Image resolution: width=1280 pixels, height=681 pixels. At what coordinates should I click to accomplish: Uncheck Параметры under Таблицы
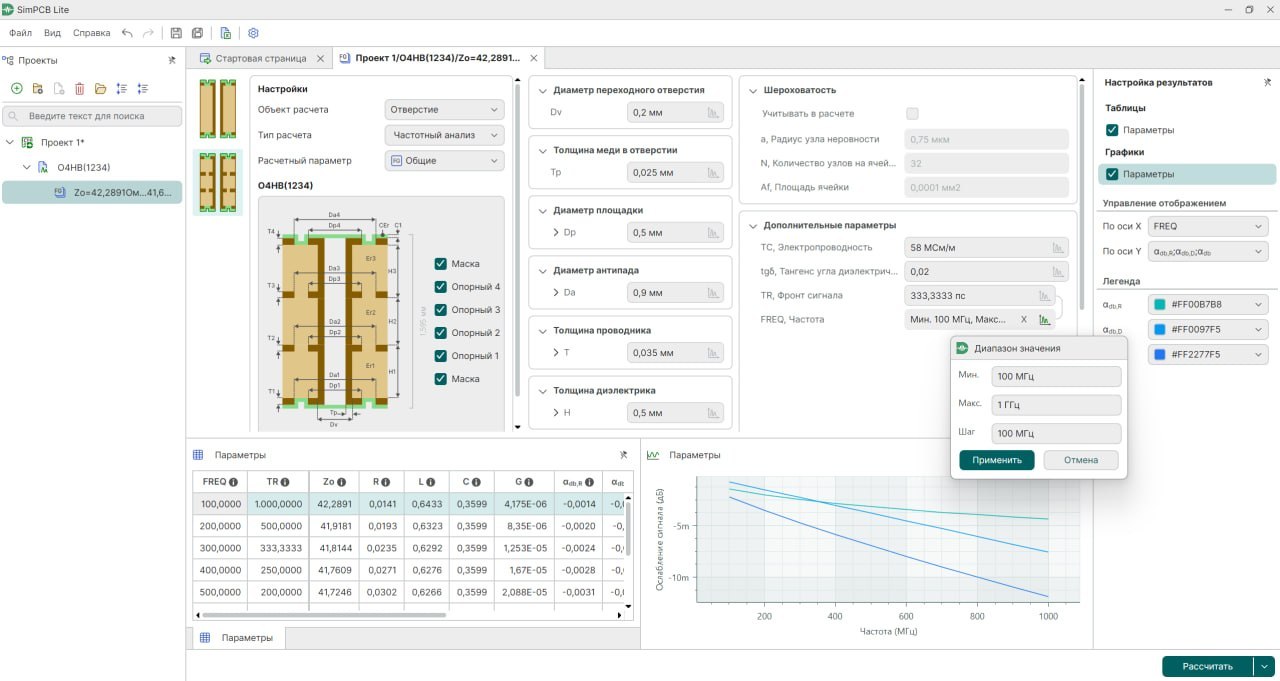coord(1112,130)
